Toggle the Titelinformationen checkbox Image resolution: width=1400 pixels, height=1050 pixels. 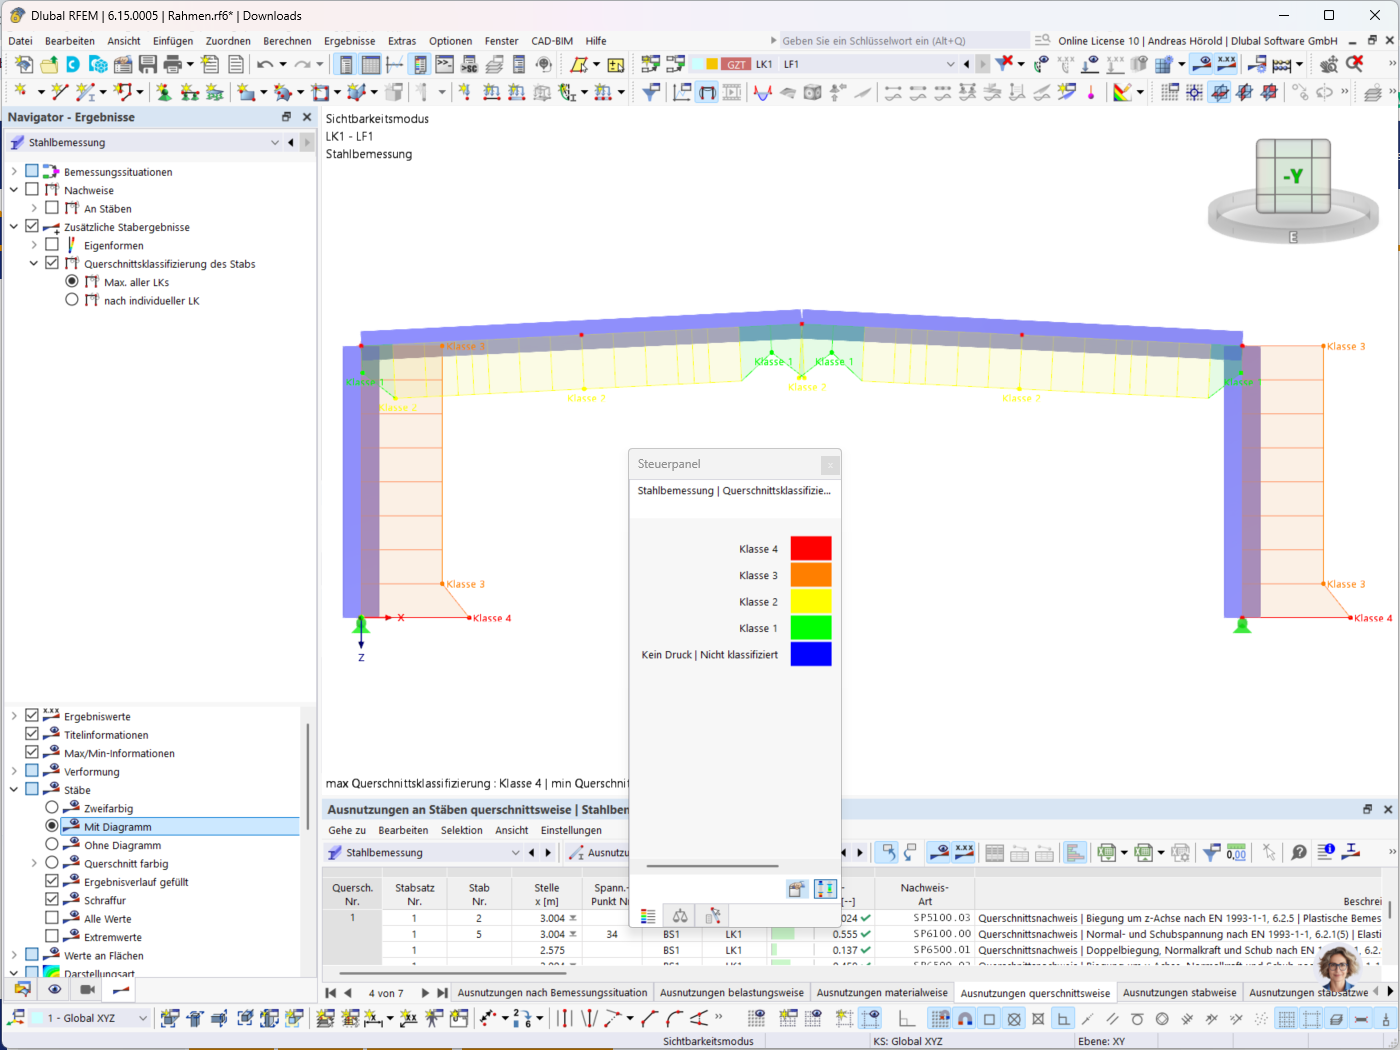(32, 734)
